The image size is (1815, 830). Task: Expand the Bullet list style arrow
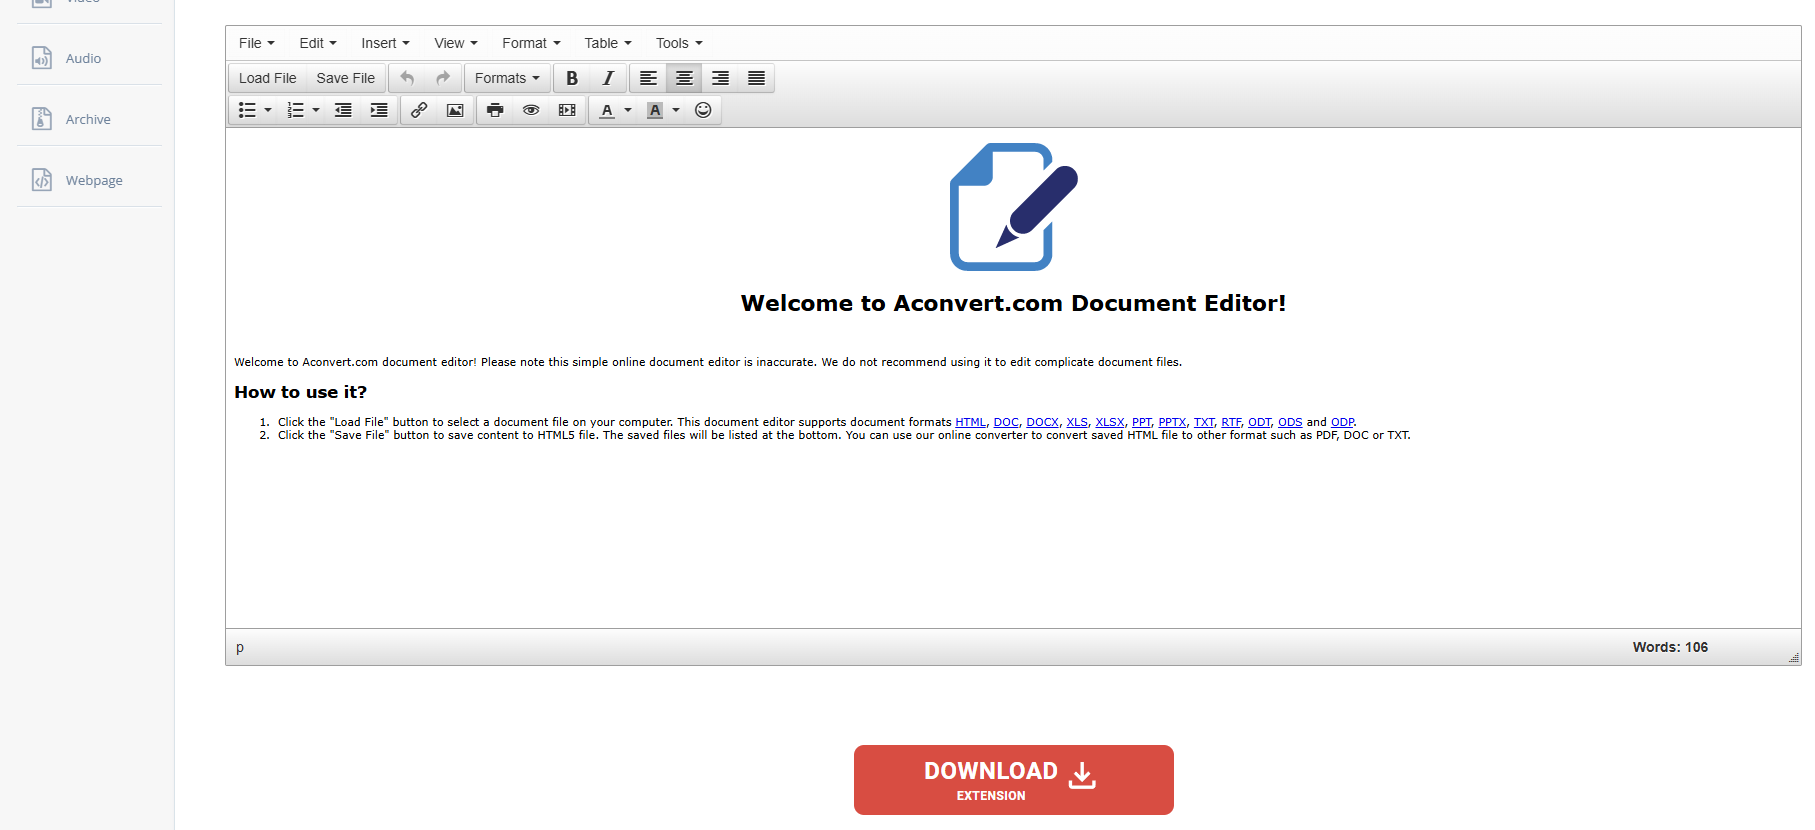click(x=268, y=110)
